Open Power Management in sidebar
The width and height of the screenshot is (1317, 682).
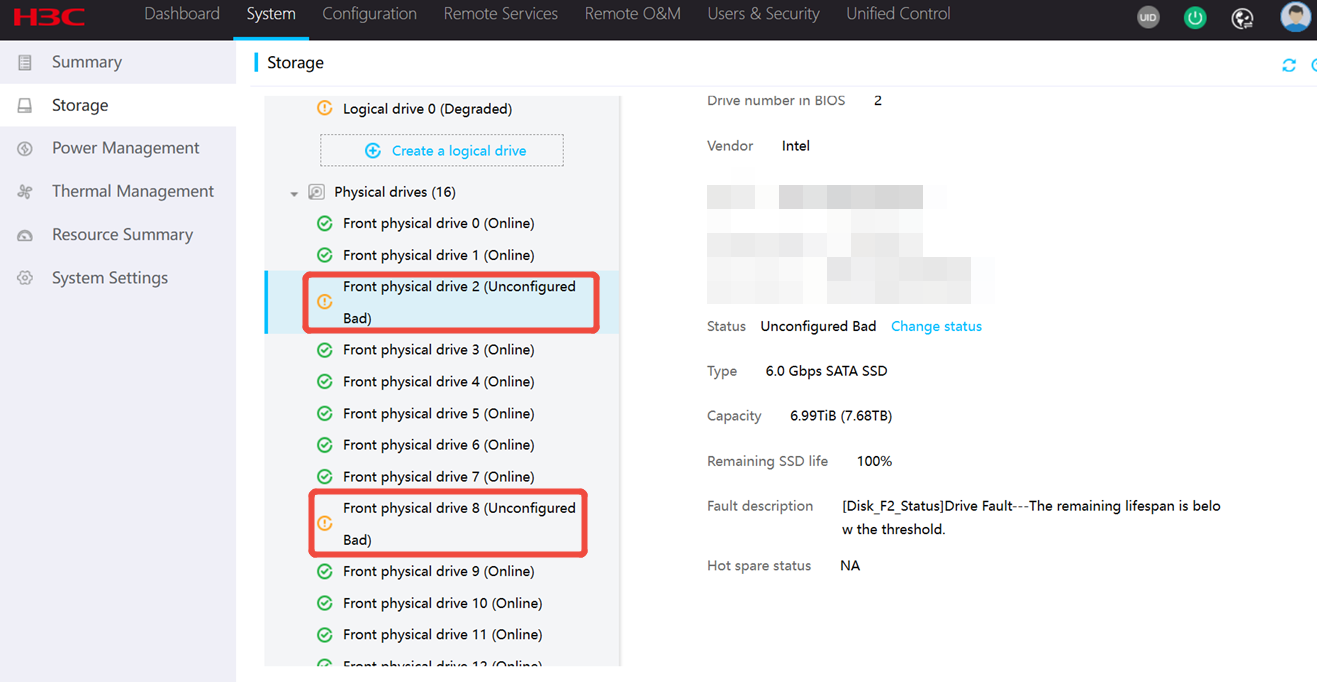[x=125, y=148]
